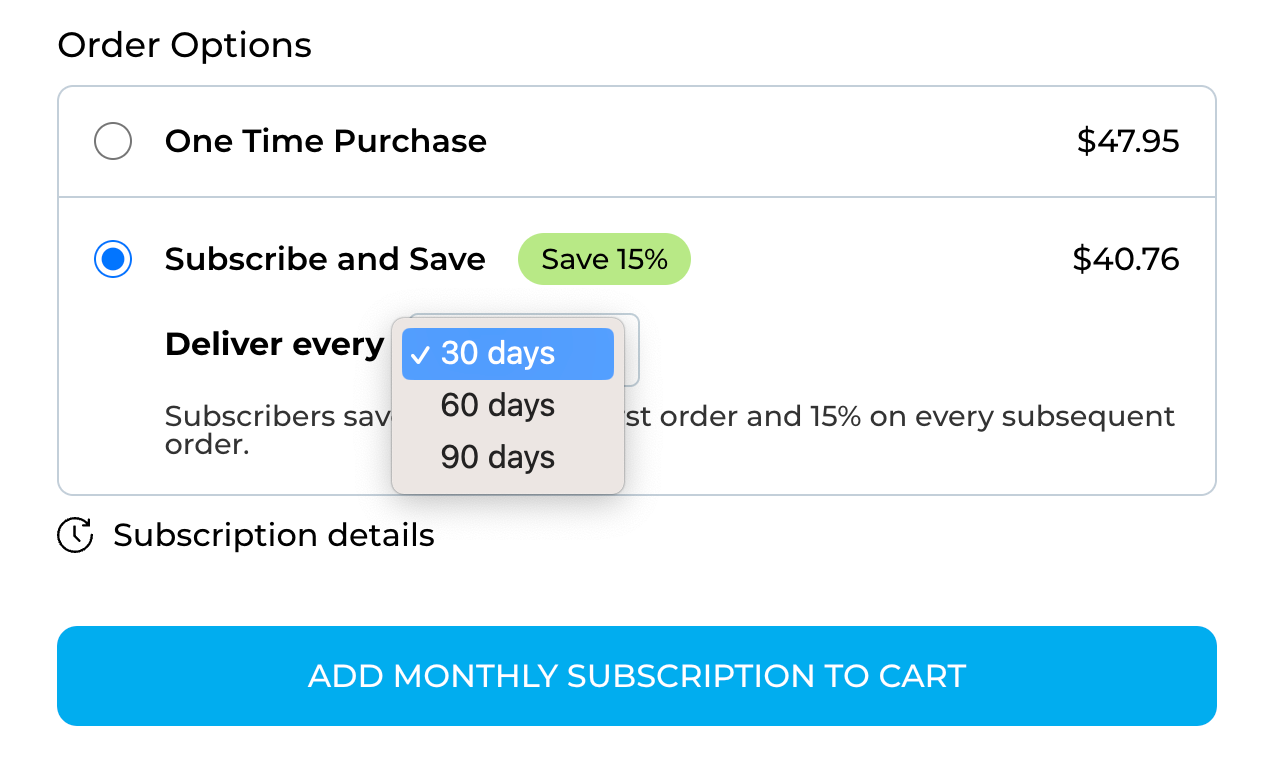Click the One Time Purchase label

pos(325,141)
